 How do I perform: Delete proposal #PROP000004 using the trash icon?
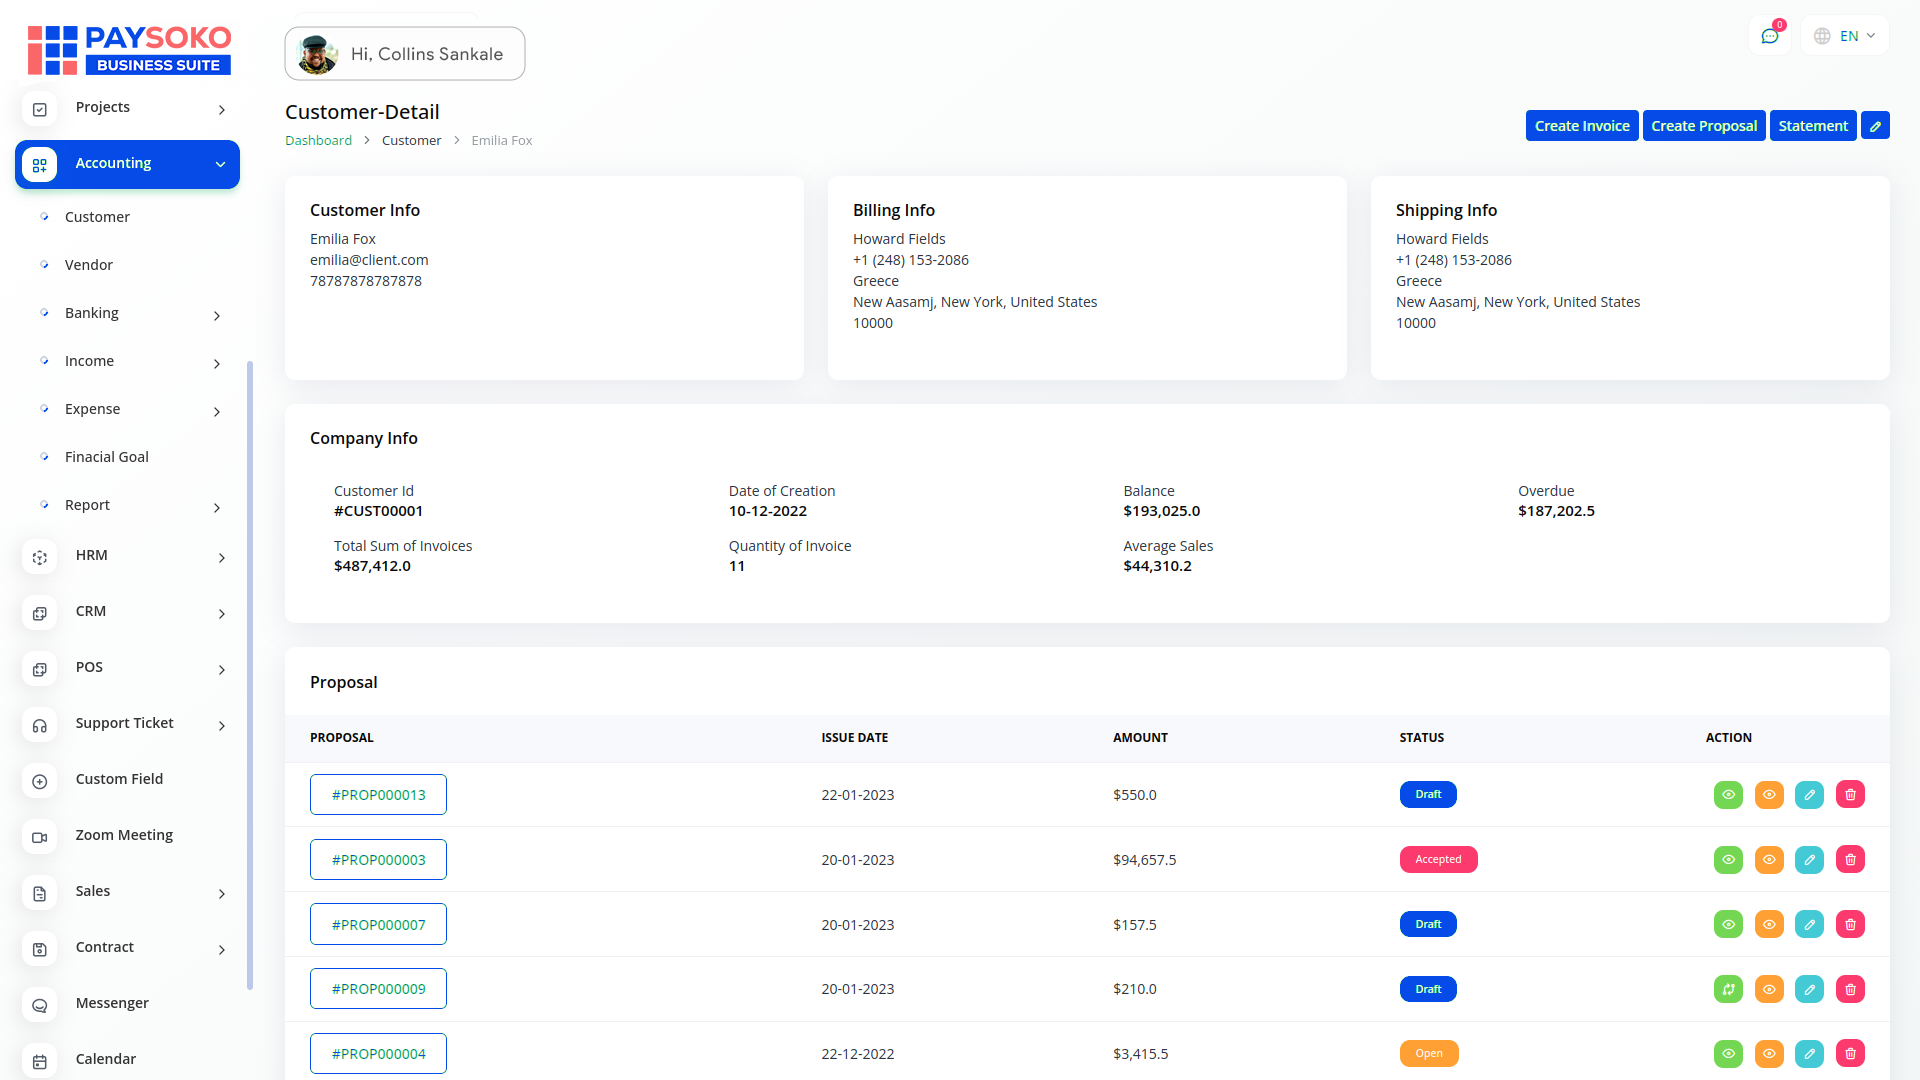point(1850,1053)
